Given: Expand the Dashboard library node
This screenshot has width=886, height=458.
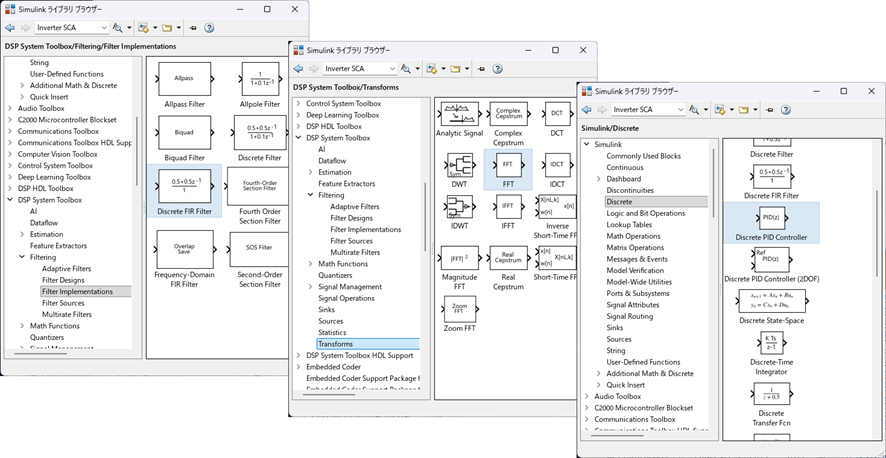Looking at the screenshot, I should (x=598, y=179).
